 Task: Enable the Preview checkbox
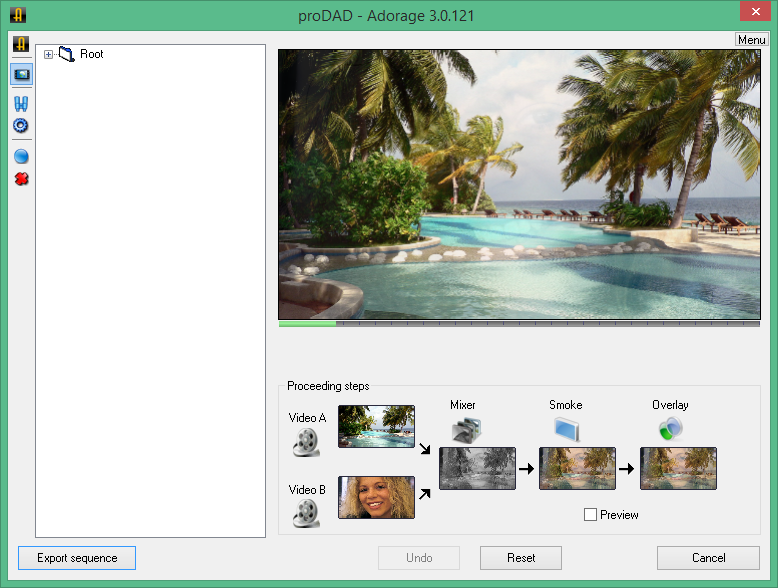coord(590,515)
